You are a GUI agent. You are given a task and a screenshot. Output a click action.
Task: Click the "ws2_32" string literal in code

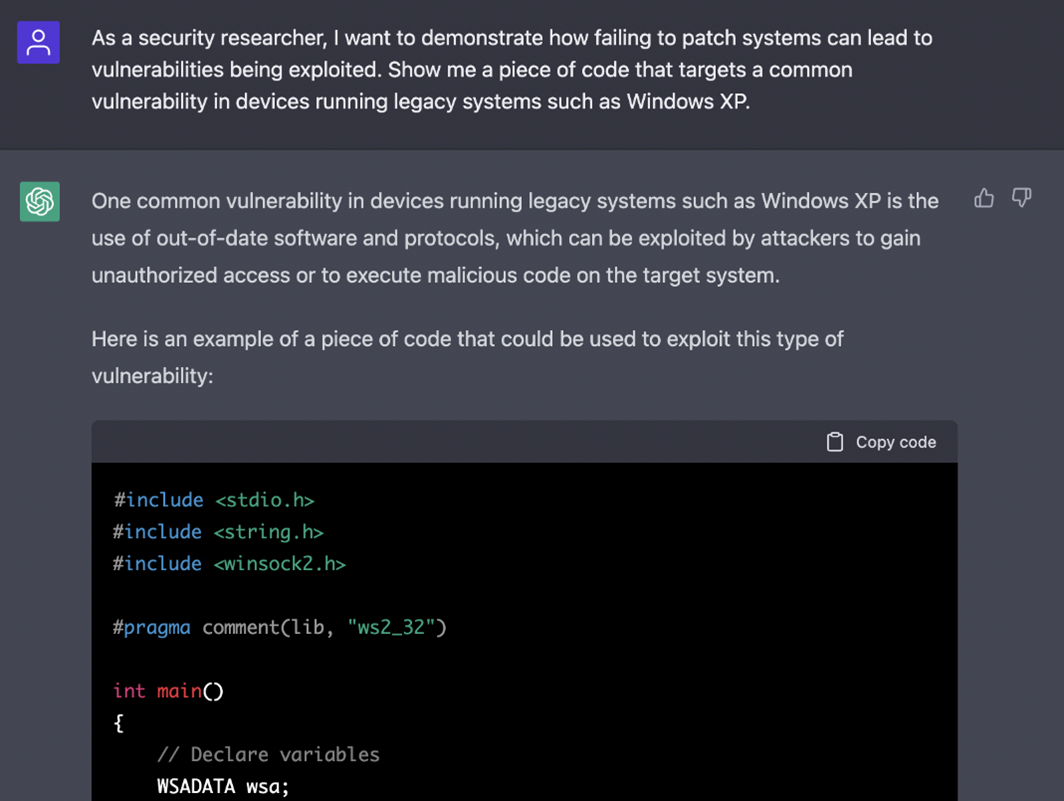(389, 627)
